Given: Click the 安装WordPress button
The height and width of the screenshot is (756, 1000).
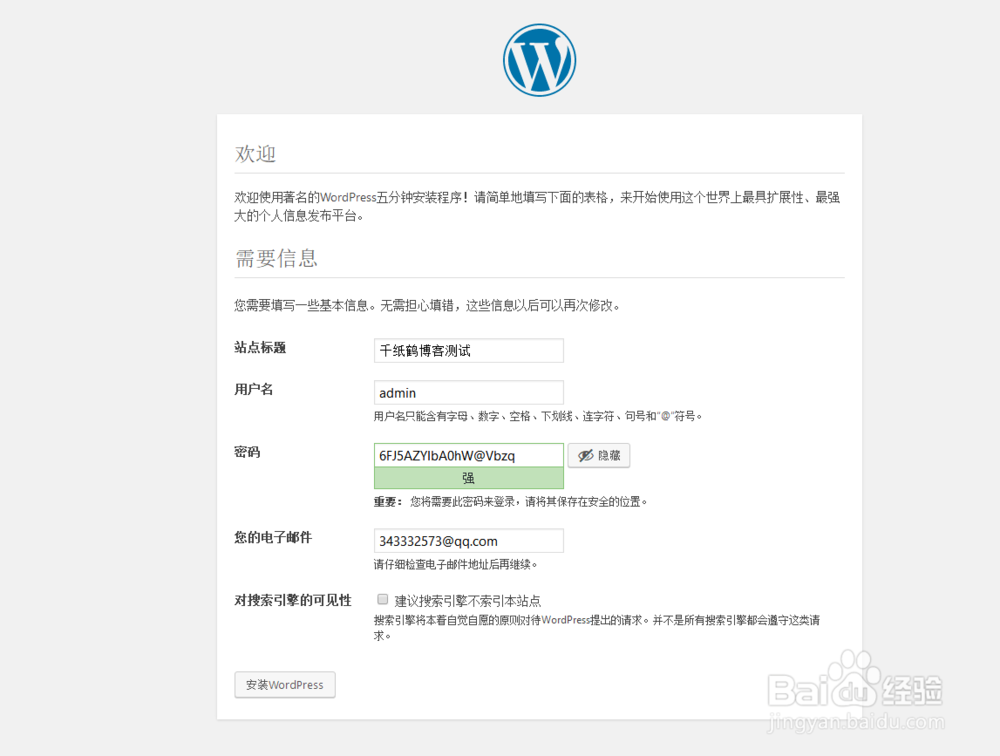Looking at the screenshot, I should (x=284, y=685).
